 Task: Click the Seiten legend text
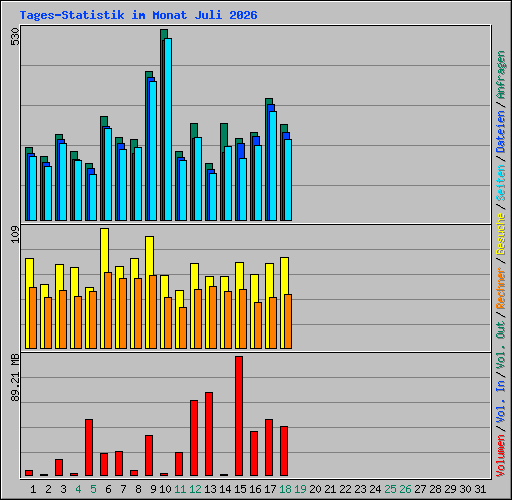point(501,183)
